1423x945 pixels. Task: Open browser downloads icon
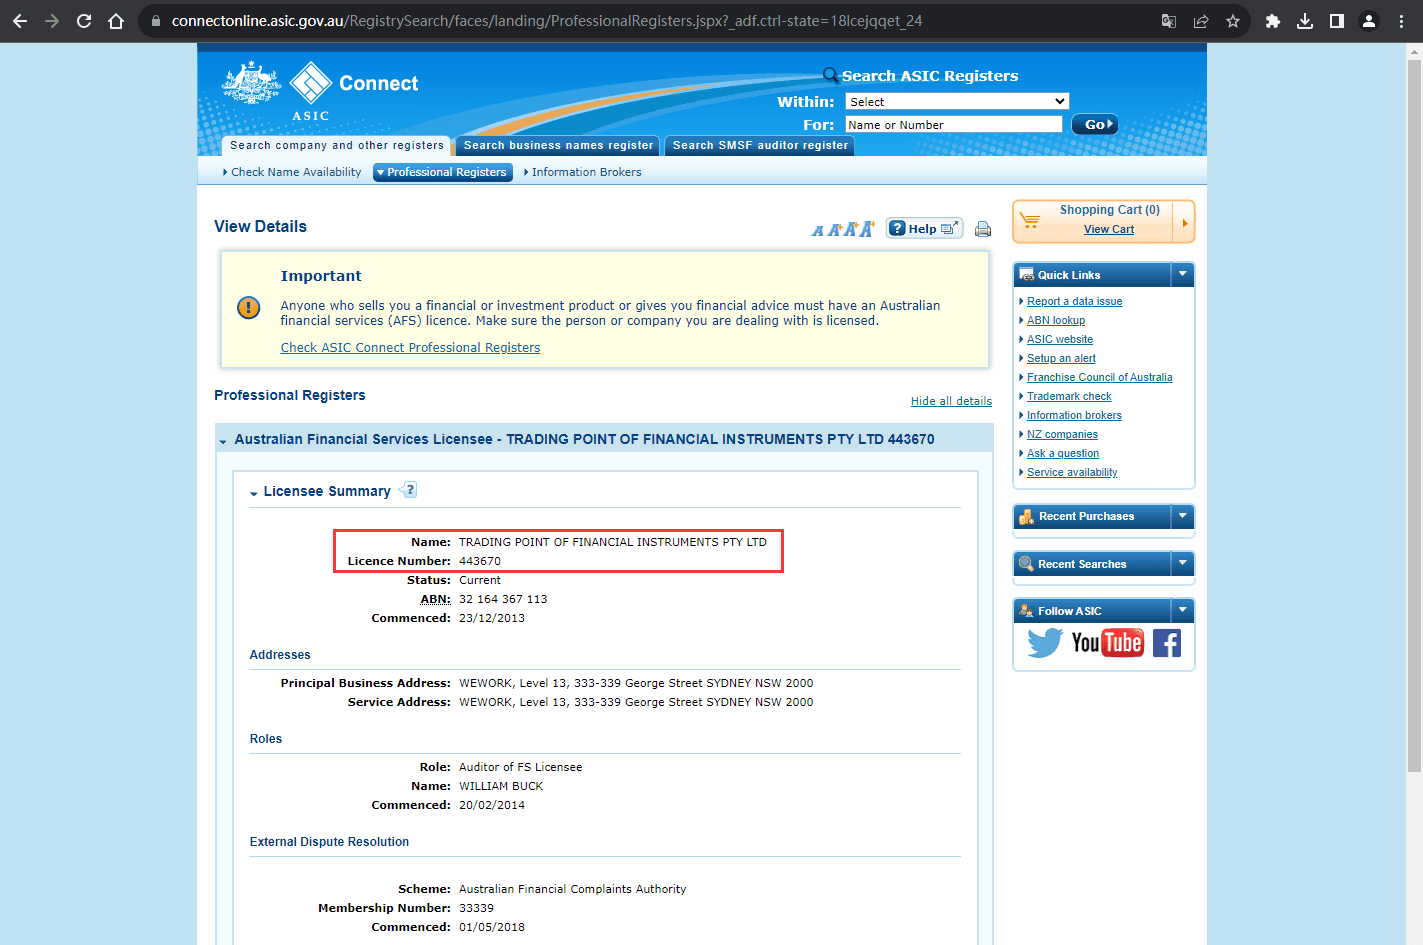[x=1305, y=21]
